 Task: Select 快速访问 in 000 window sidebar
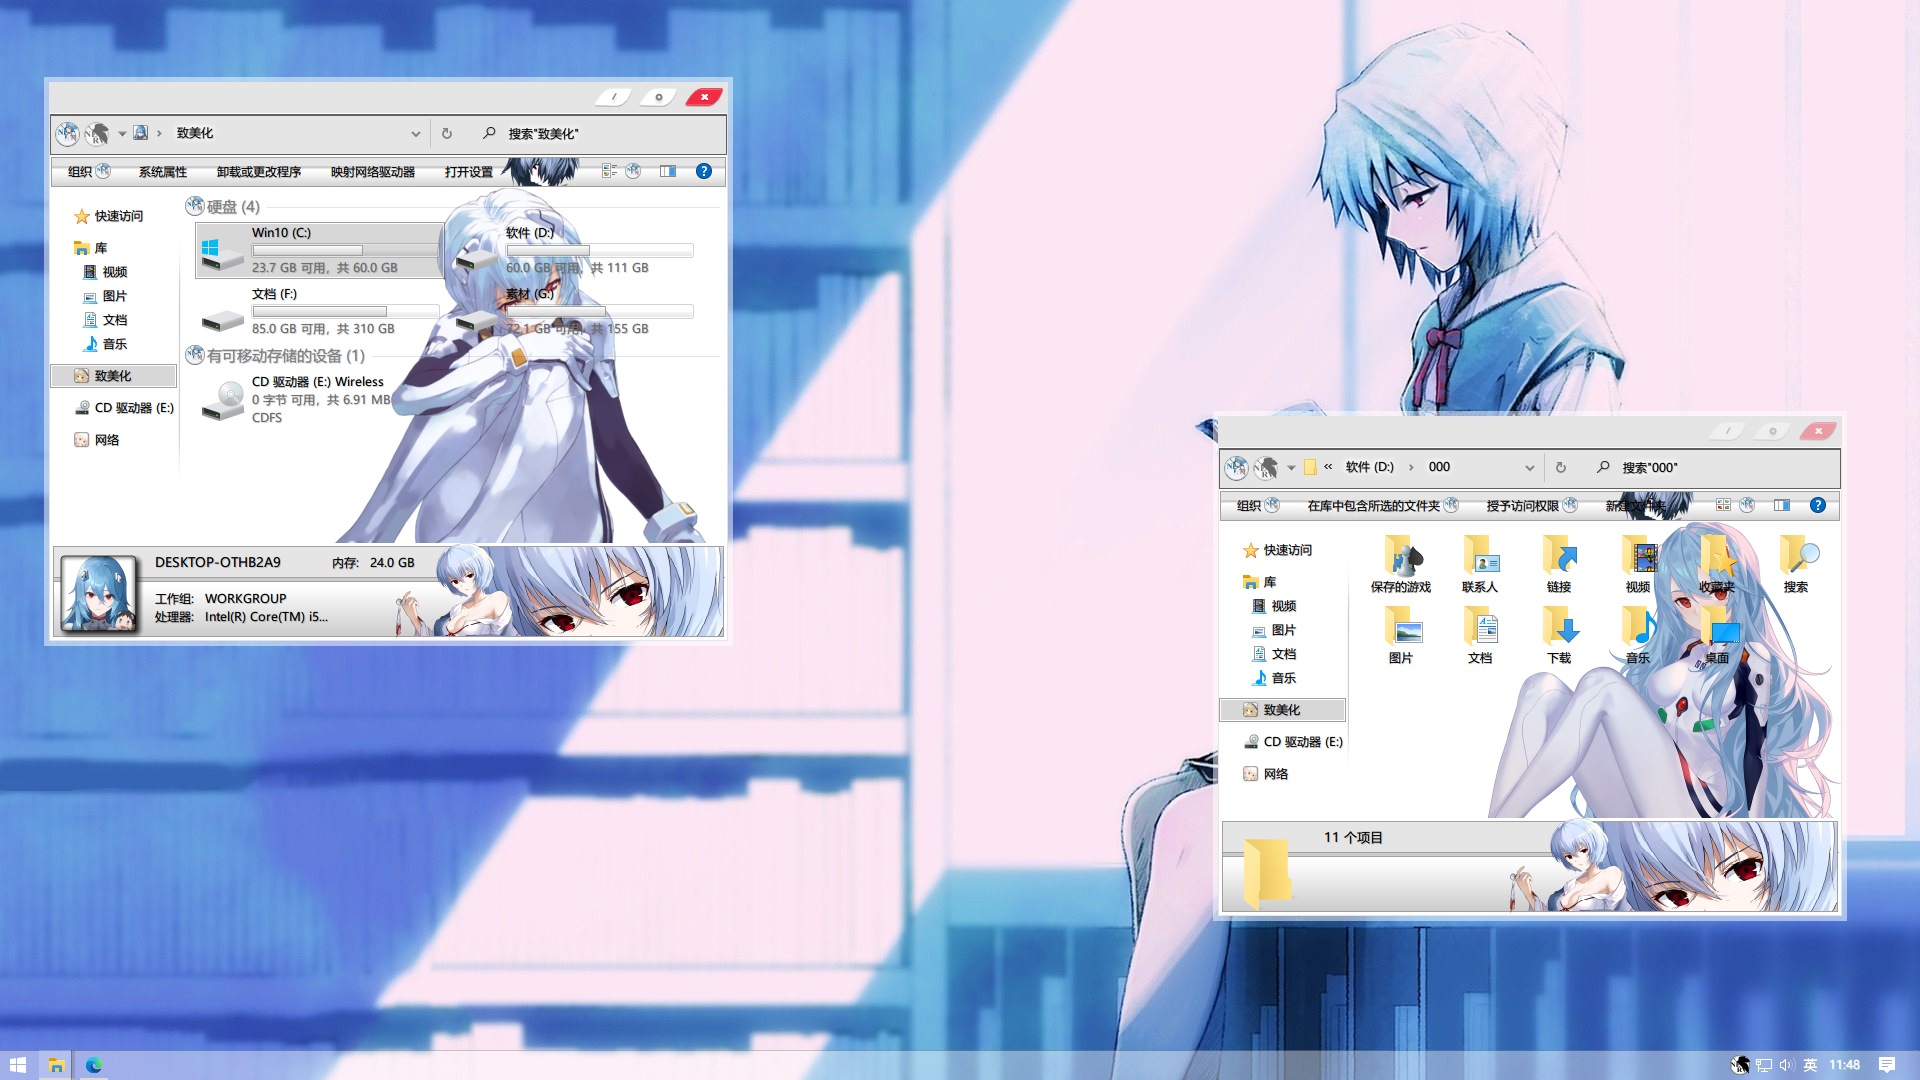pyautogui.click(x=1277, y=550)
